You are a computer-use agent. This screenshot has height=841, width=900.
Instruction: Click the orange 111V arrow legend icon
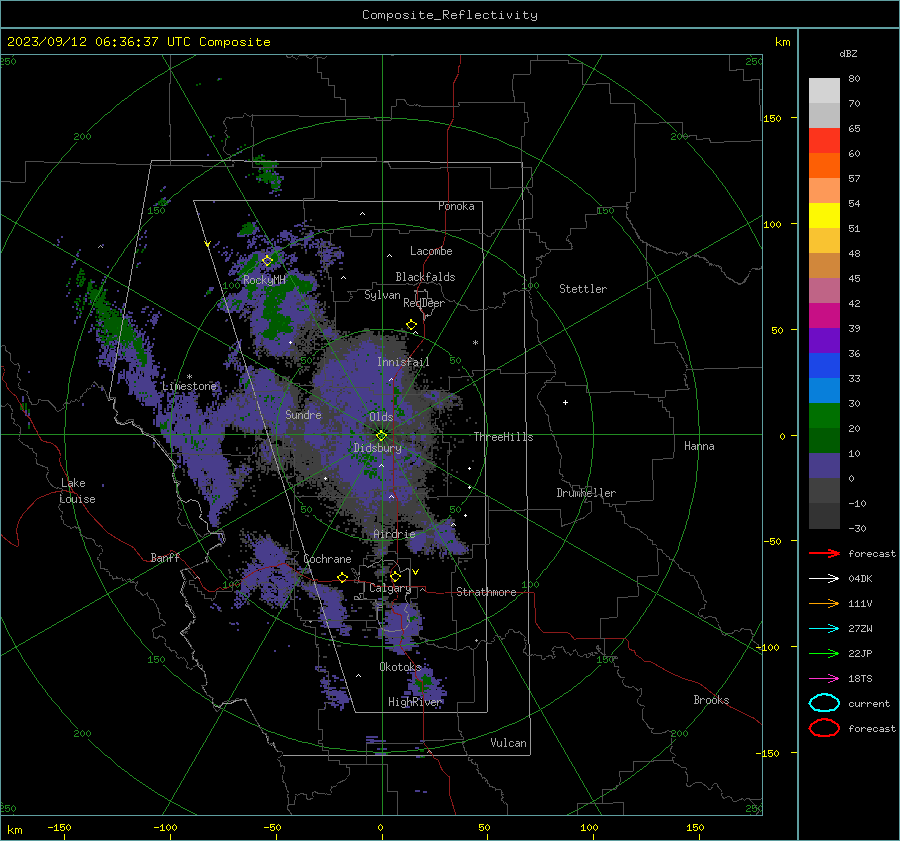pyautogui.click(x=824, y=603)
